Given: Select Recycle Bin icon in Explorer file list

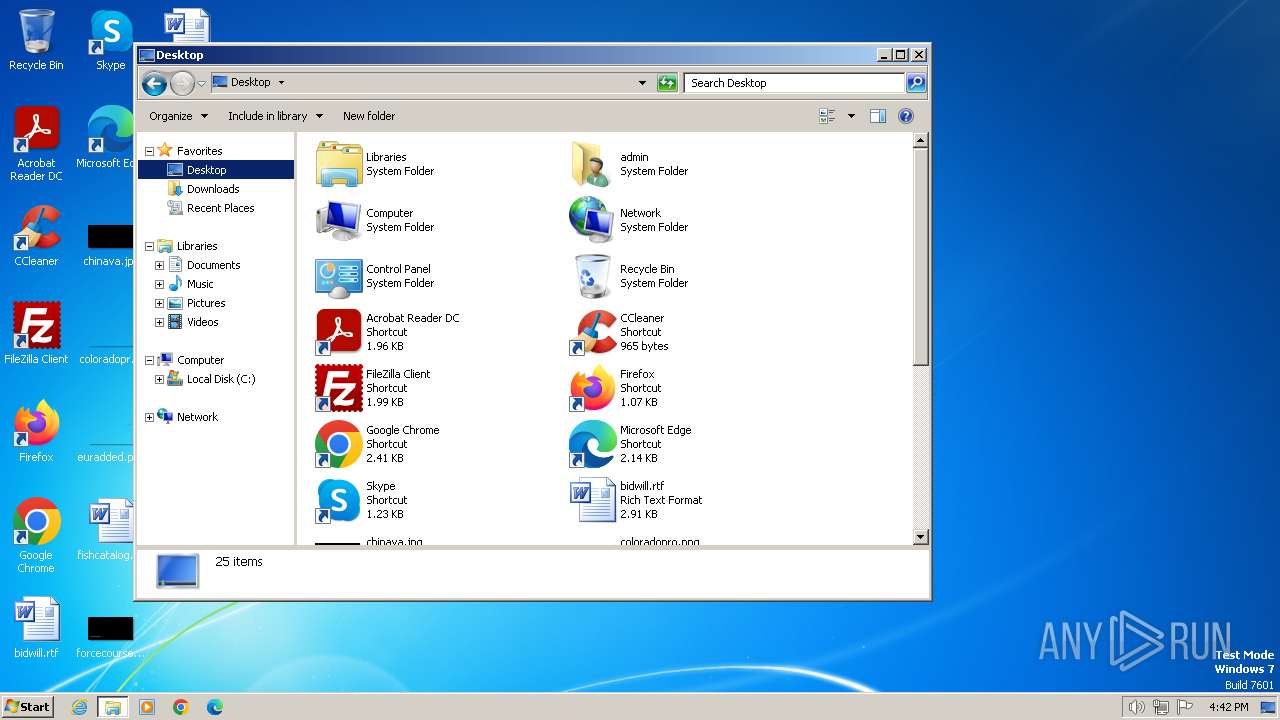Looking at the screenshot, I should (592, 276).
